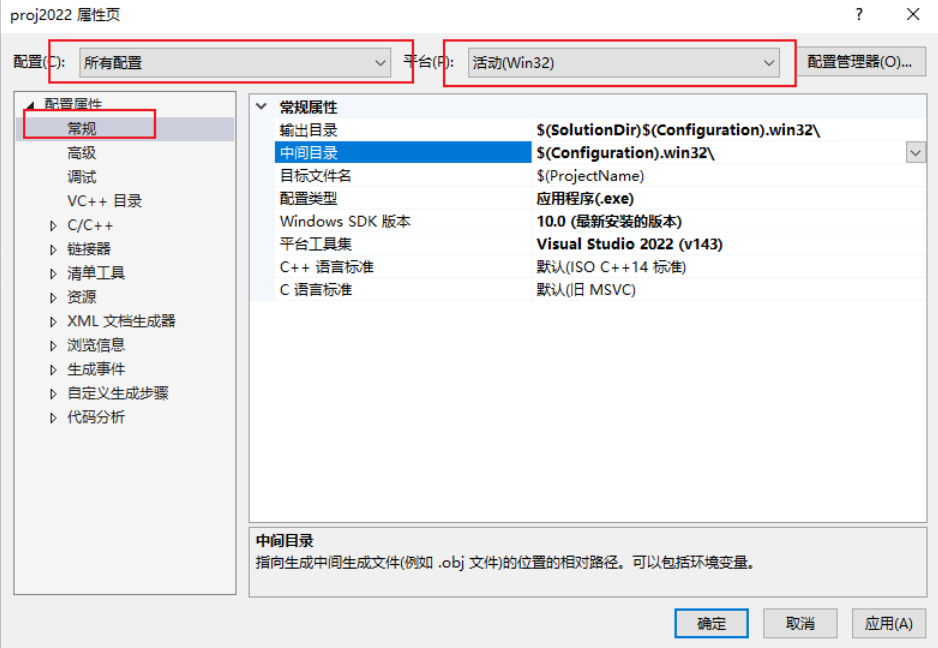Select the 清单工具 tree label
This screenshot has height=648, width=938.
pos(96,273)
